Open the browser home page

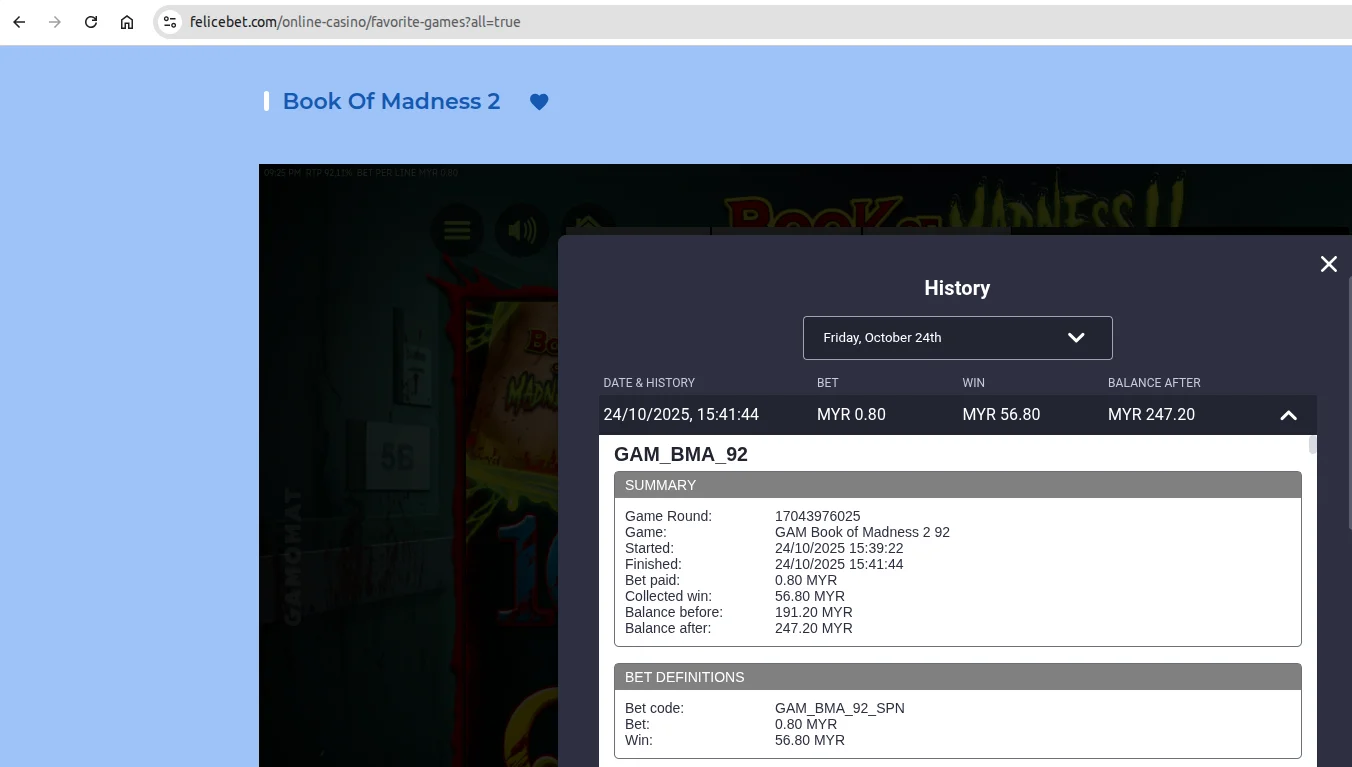[x=127, y=22]
